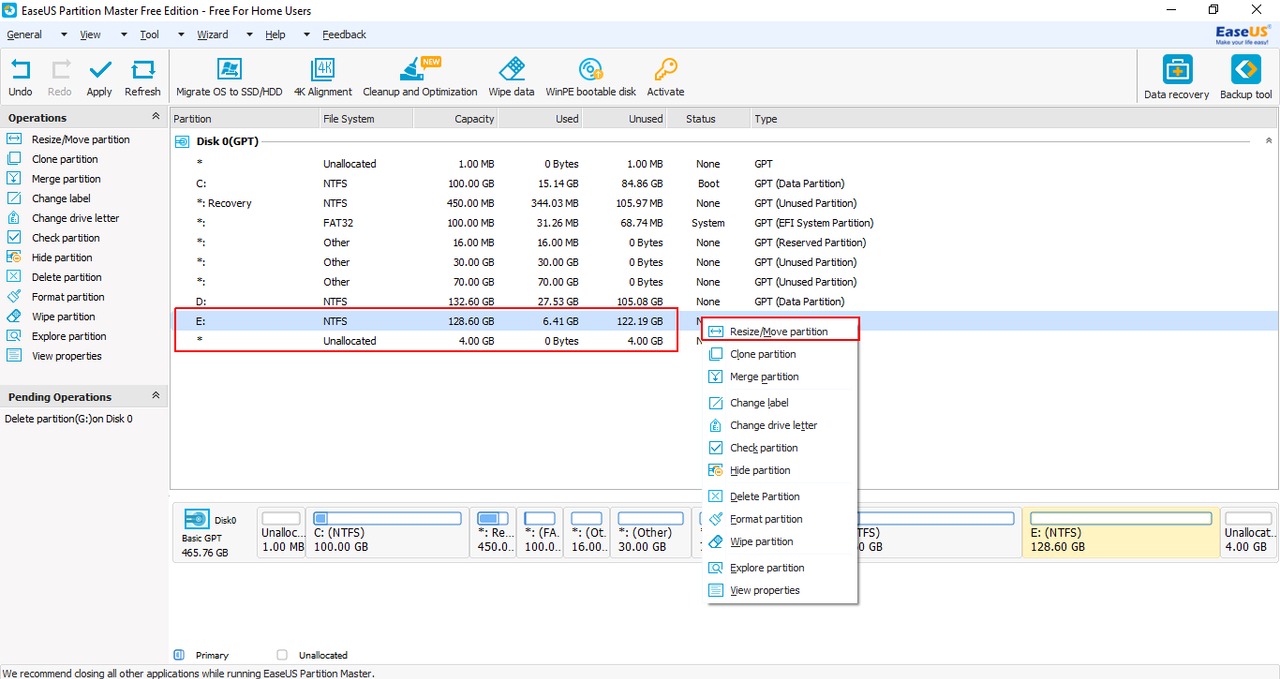Choose Wipe partition from context menu
Screen dimensions: 1280x679
coord(781,541)
